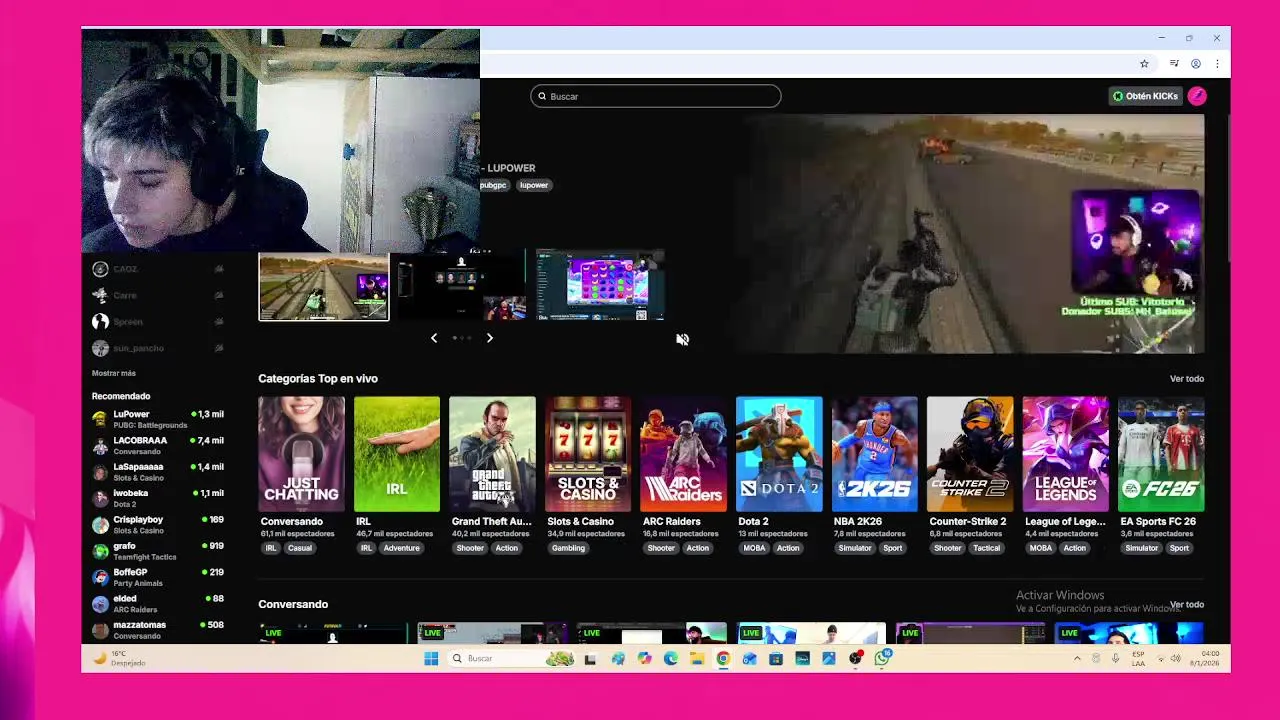The width and height of the screenshot is (1280, 720).
Task: Click the Gambling tag under Slots & Casino
Action: click(568, 548)
